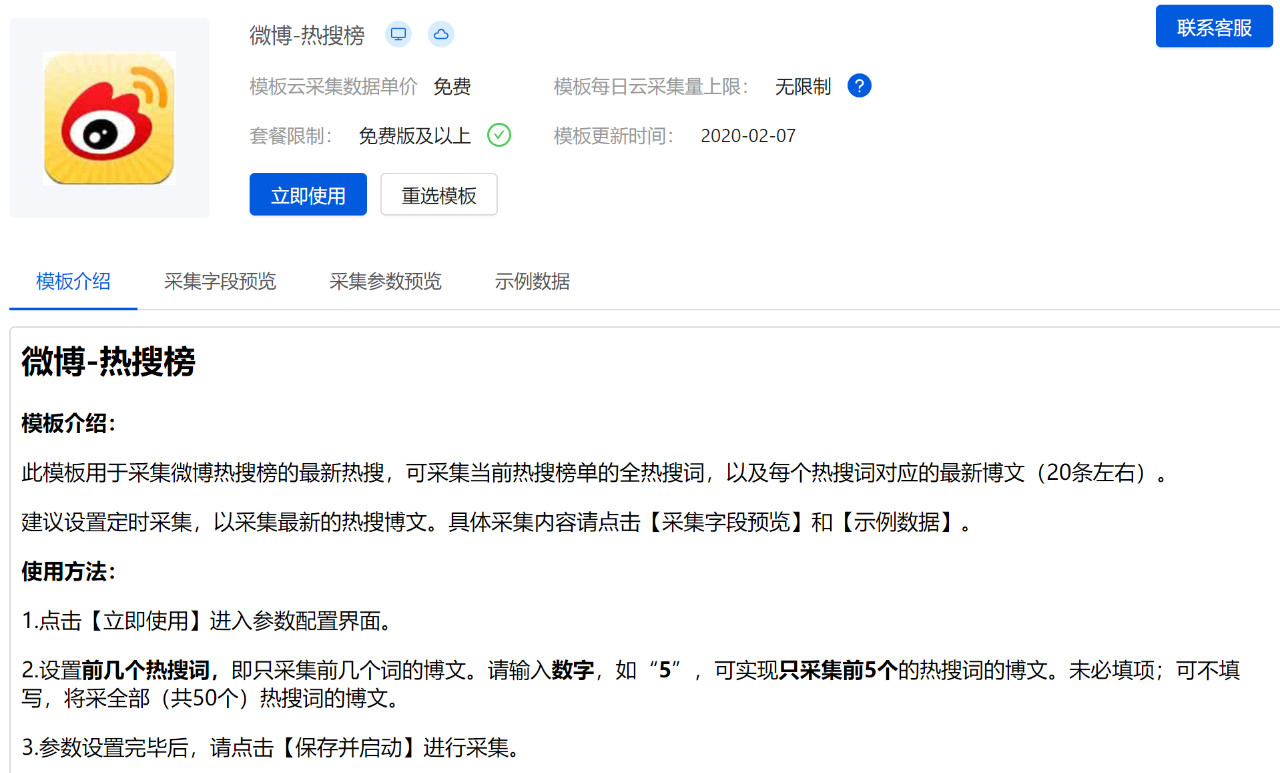Screen dimensions: 1280x773
Task: Click the 模板更新时间 label
Action: point(614,136)
